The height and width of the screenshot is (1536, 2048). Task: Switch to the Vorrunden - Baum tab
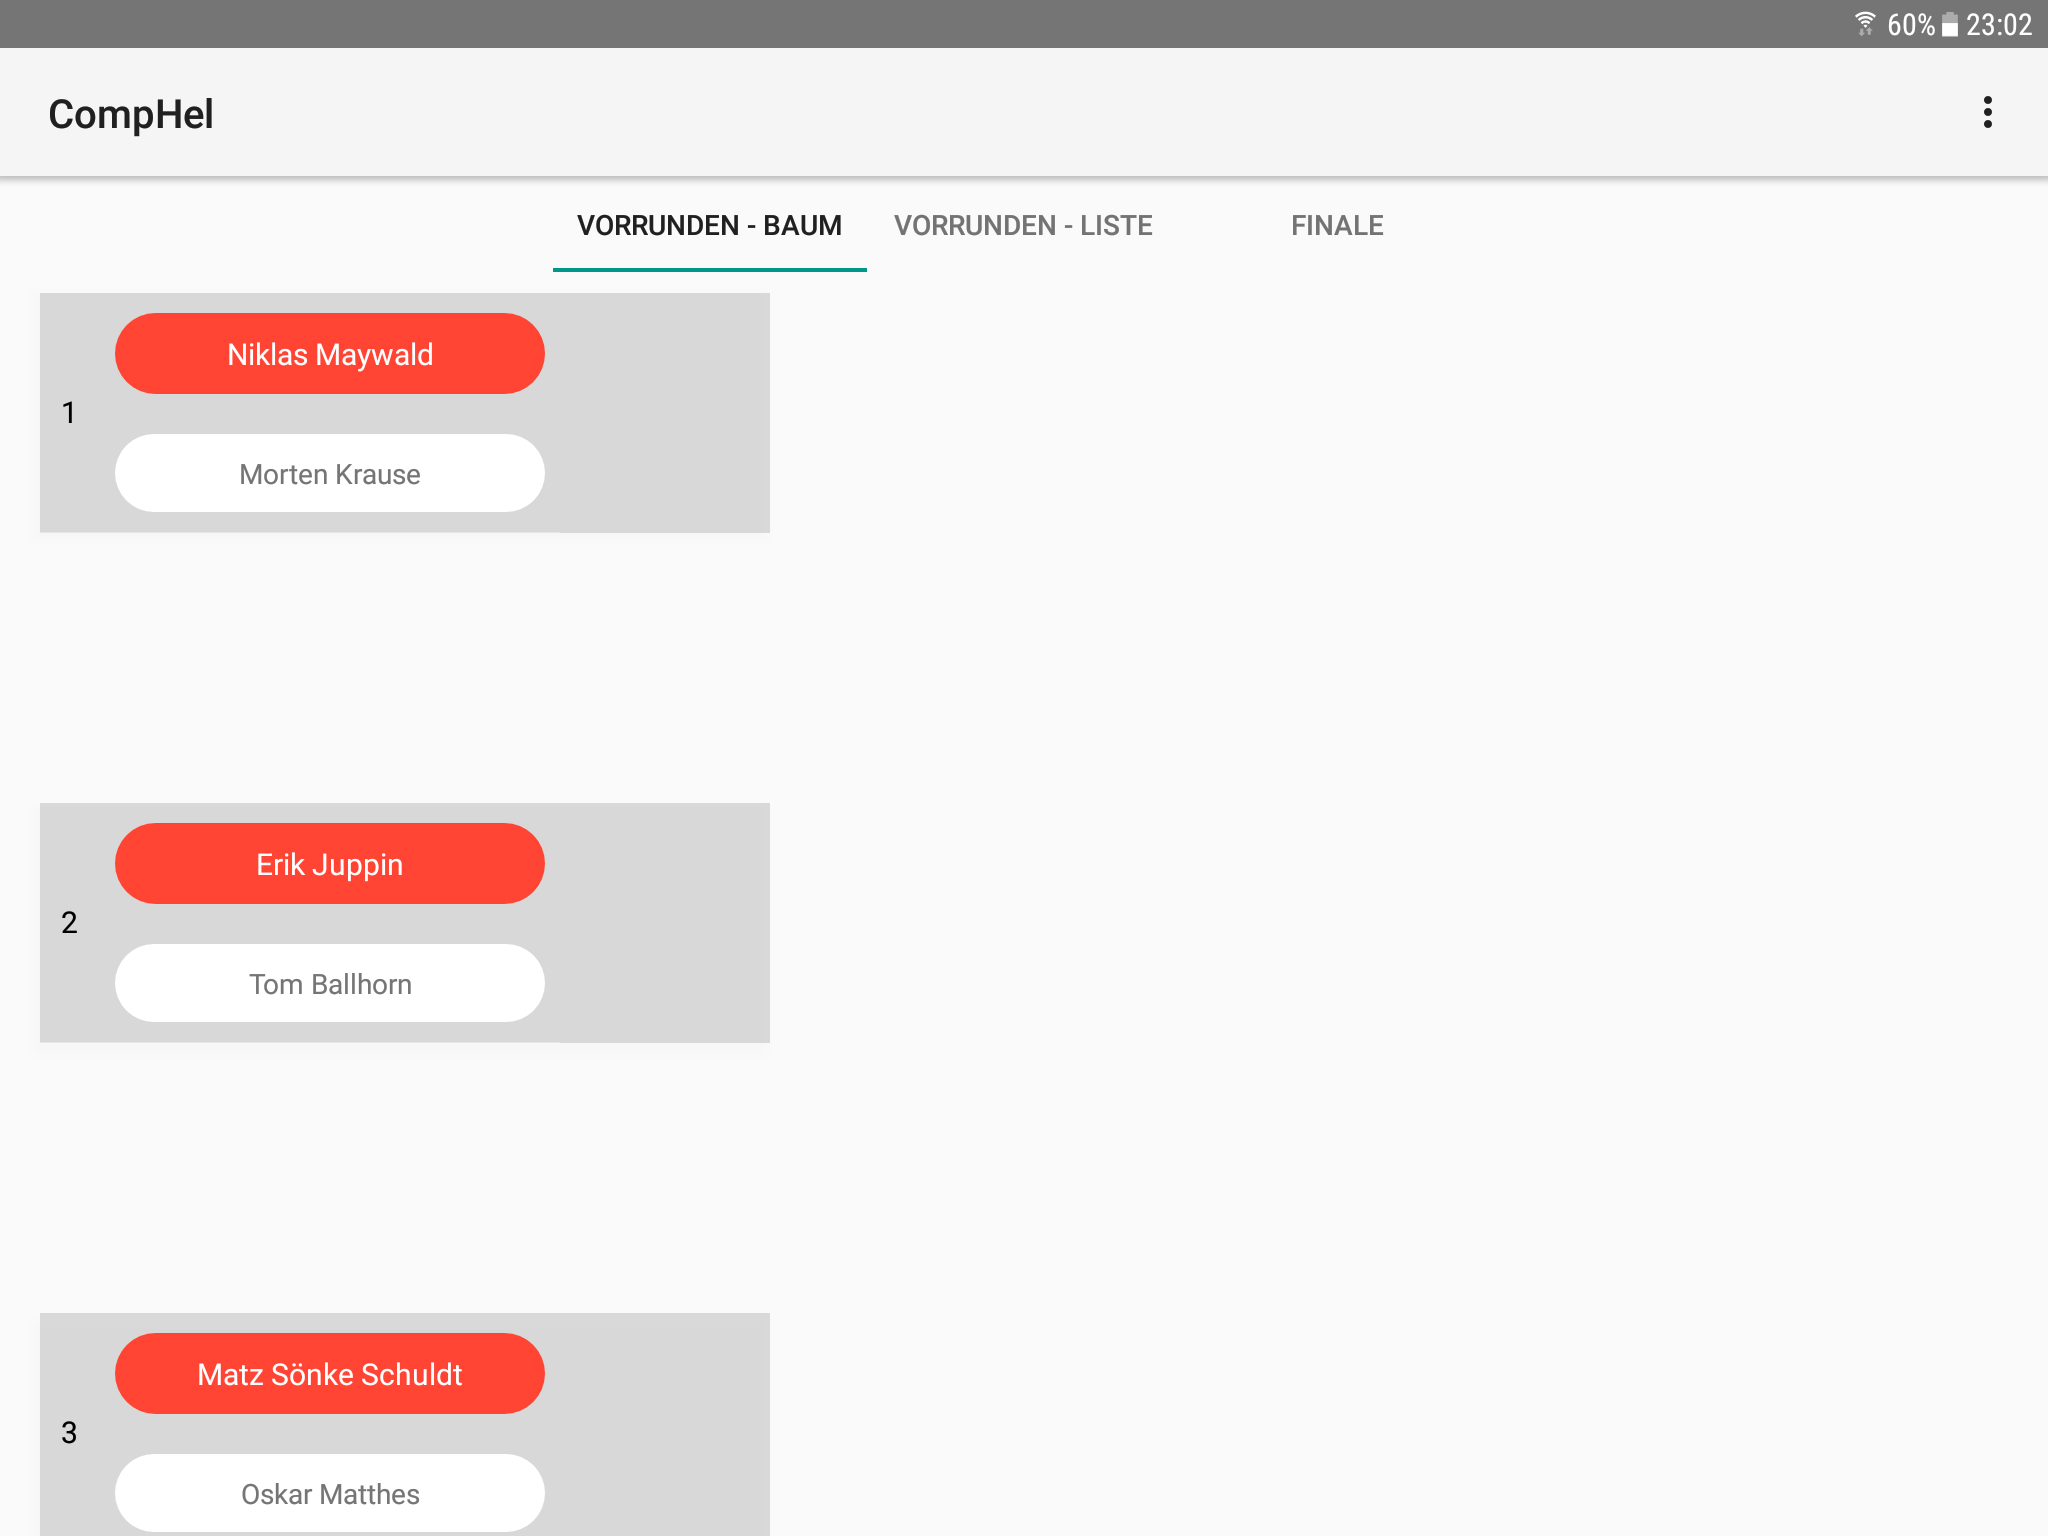(x=709, y=226)
